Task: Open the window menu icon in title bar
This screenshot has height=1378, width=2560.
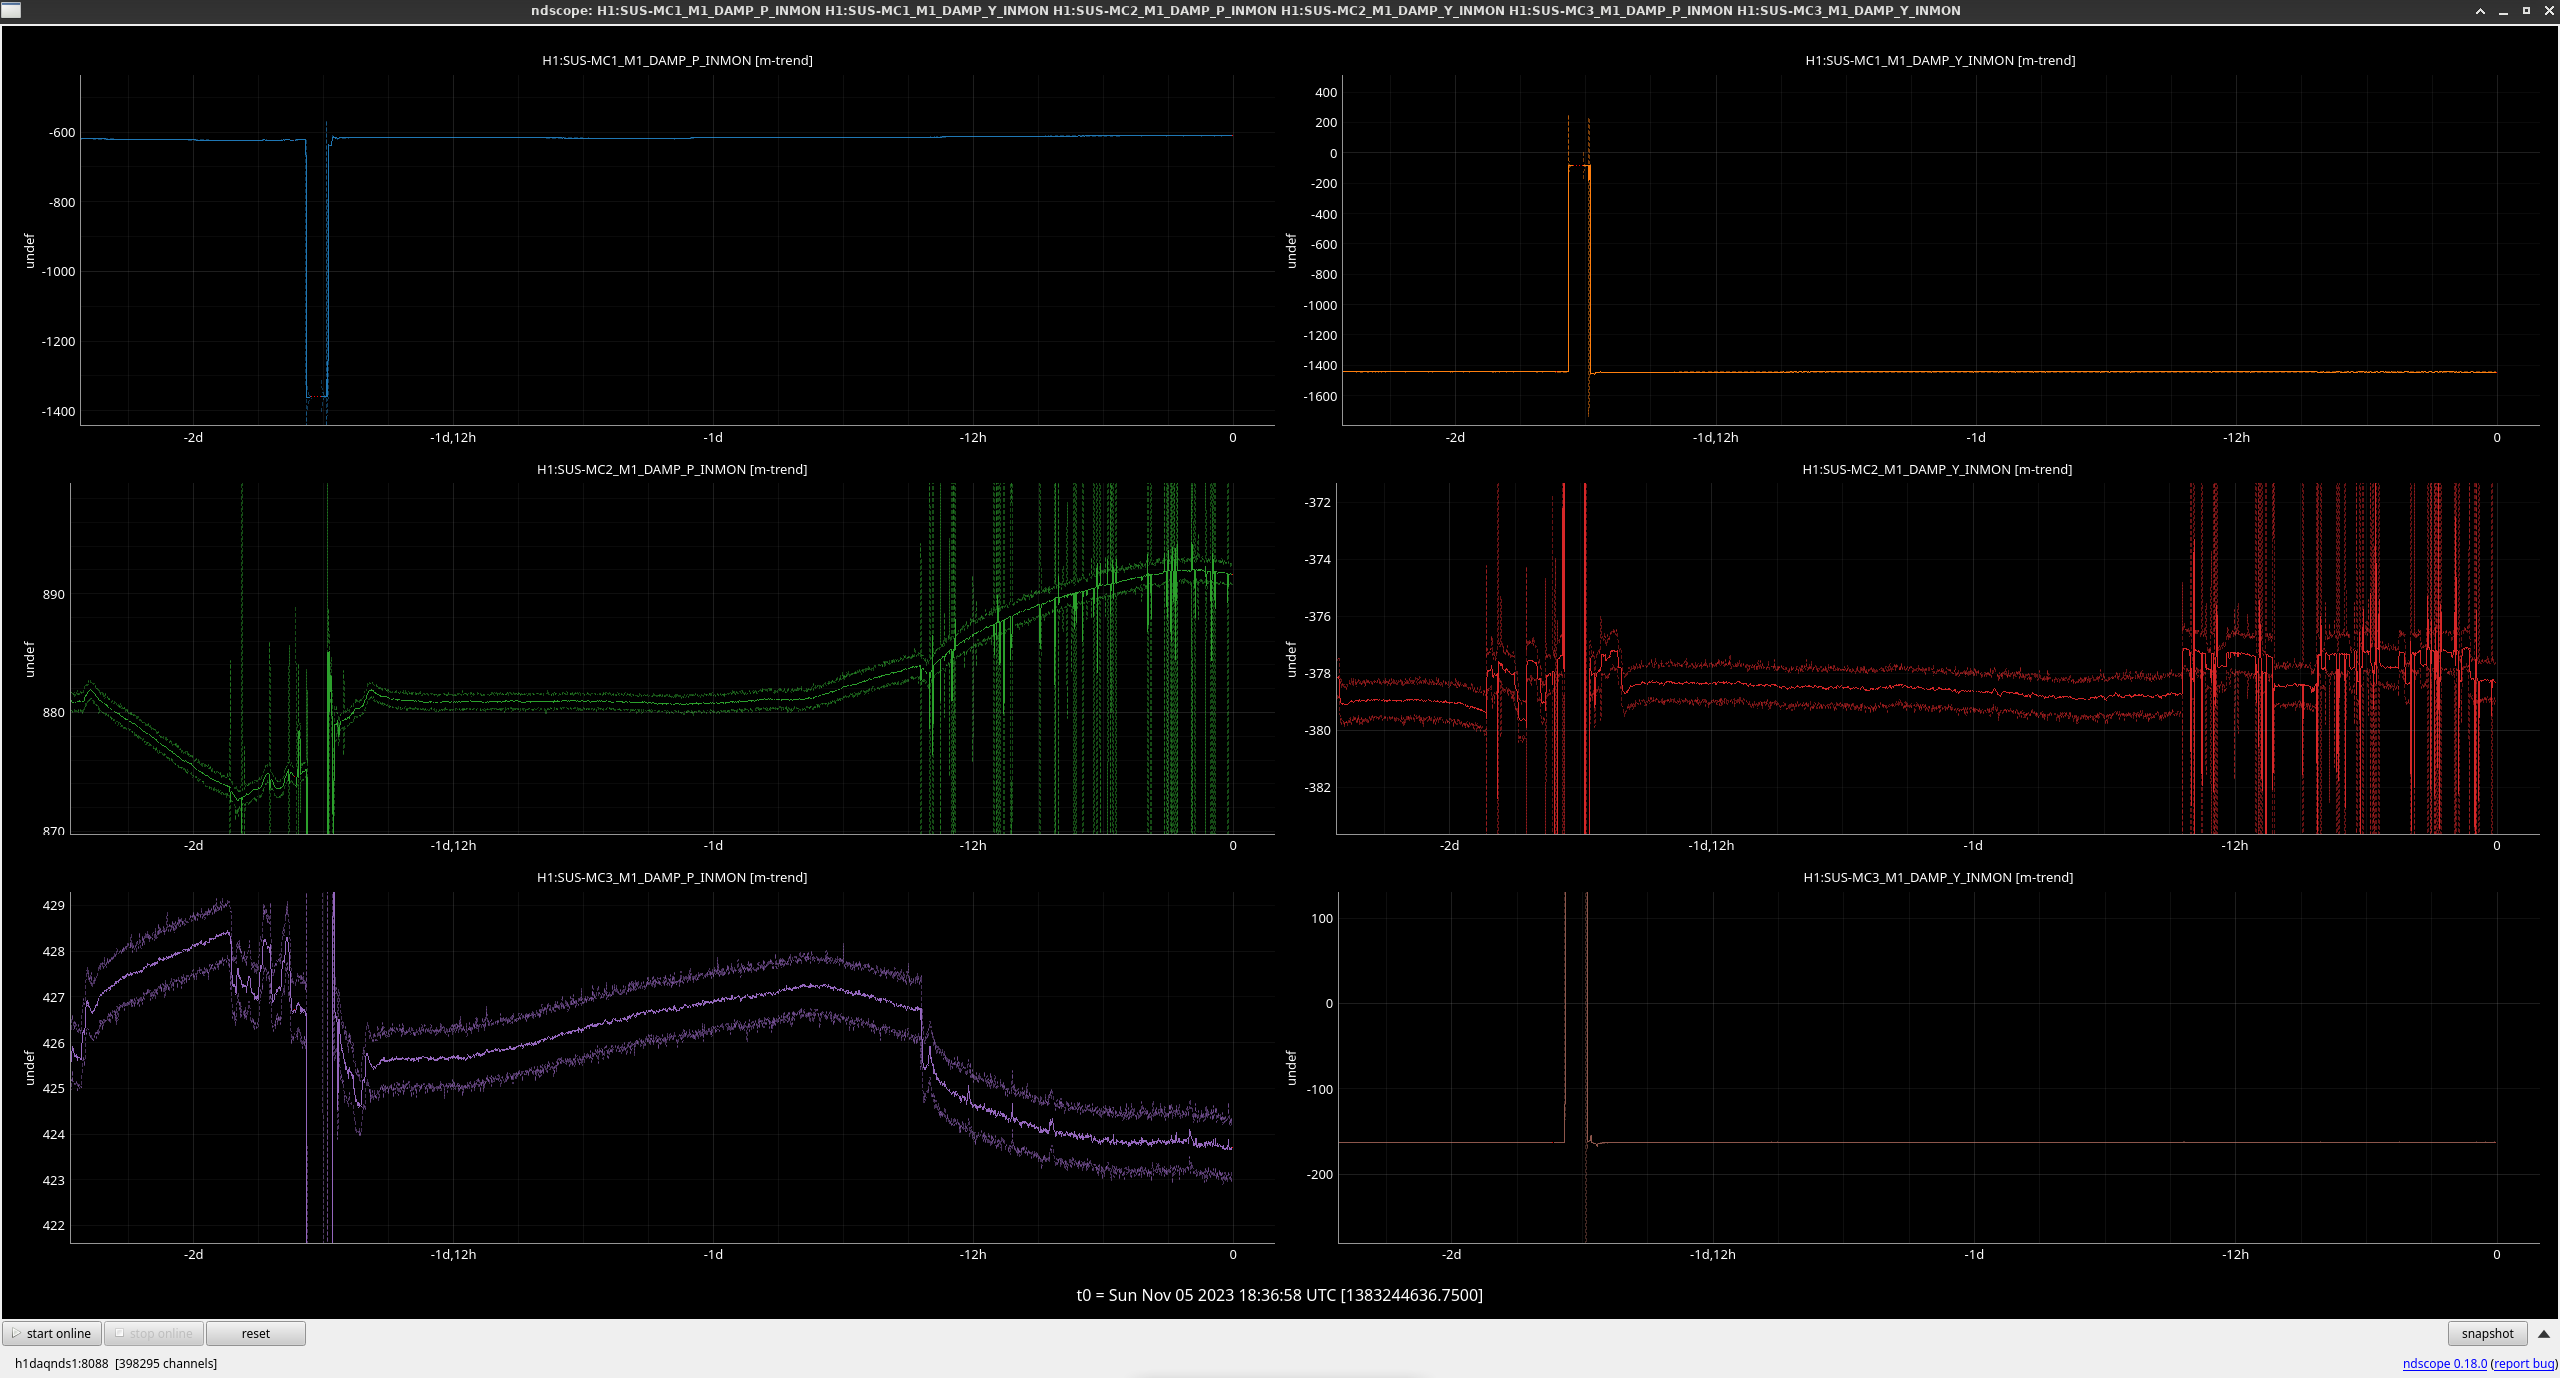Action: pos(10,10)
